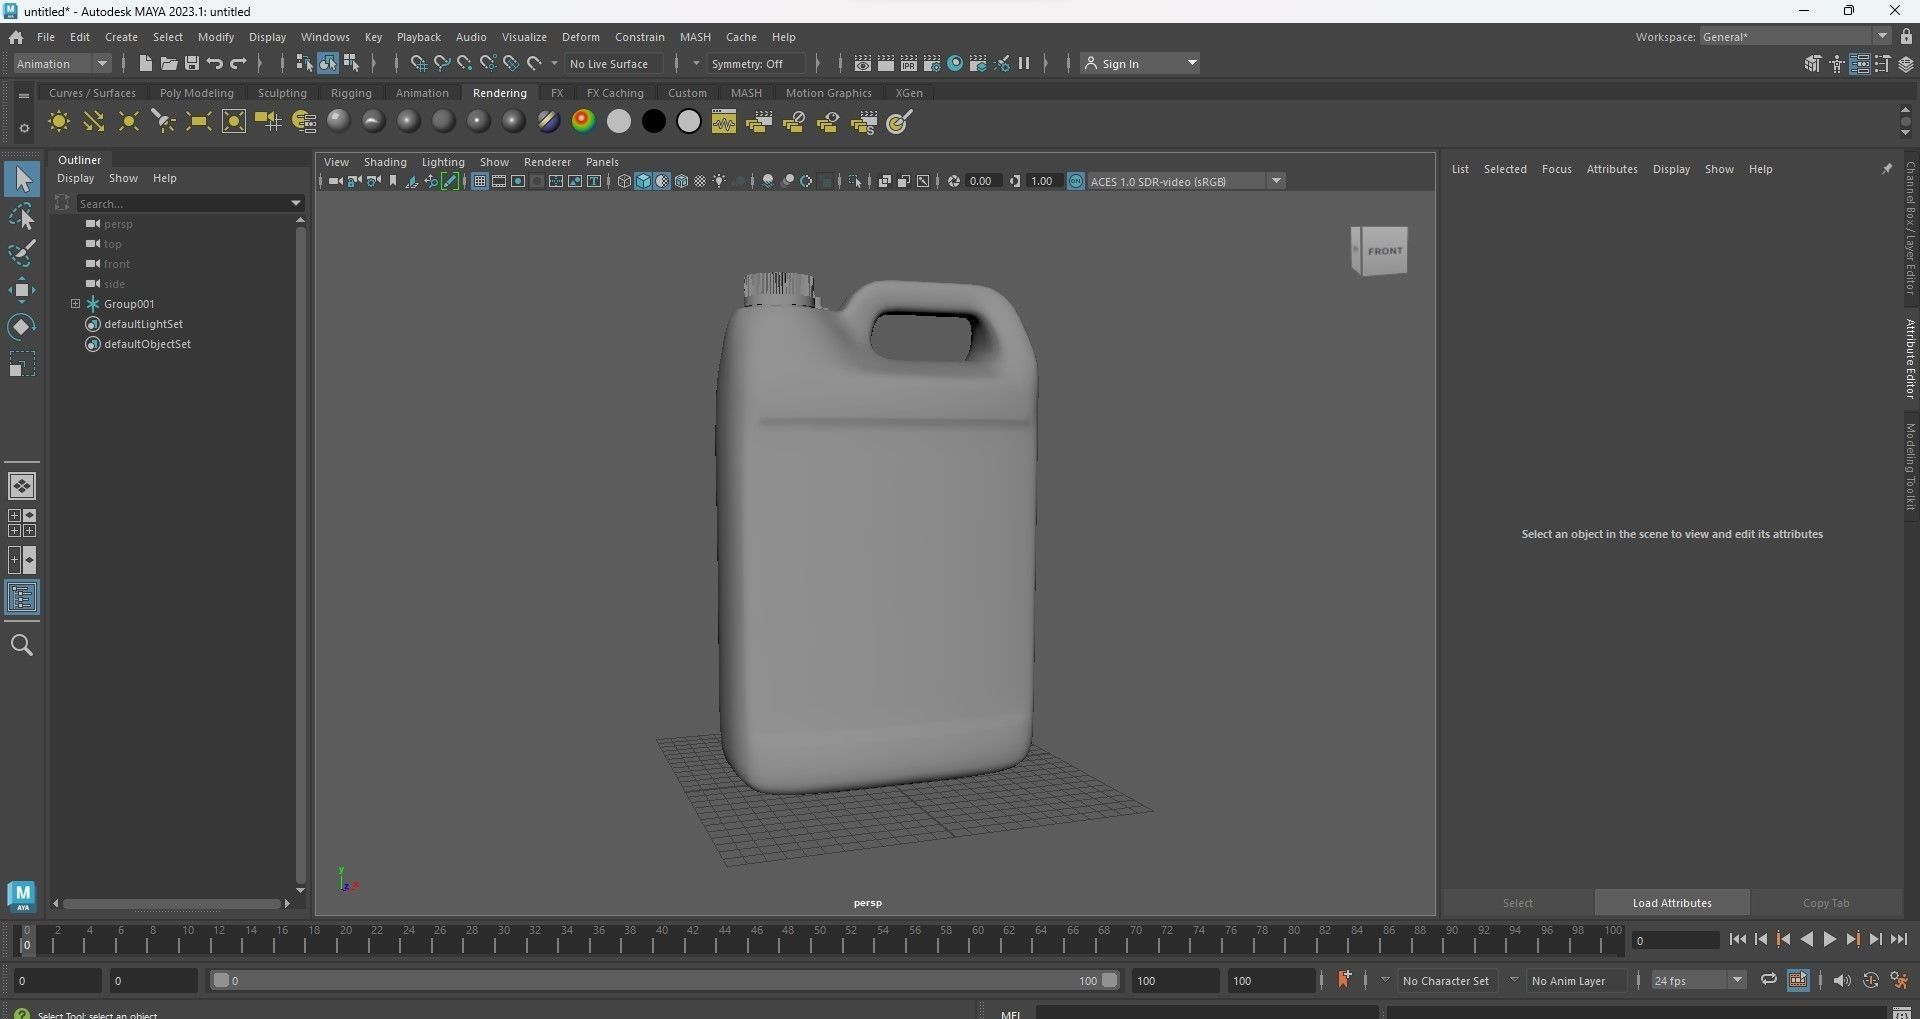Viewport: 1920px width, 1019px height.
Task: Open the Attribute Editor tab on right edge
Action: [1910, 358]
